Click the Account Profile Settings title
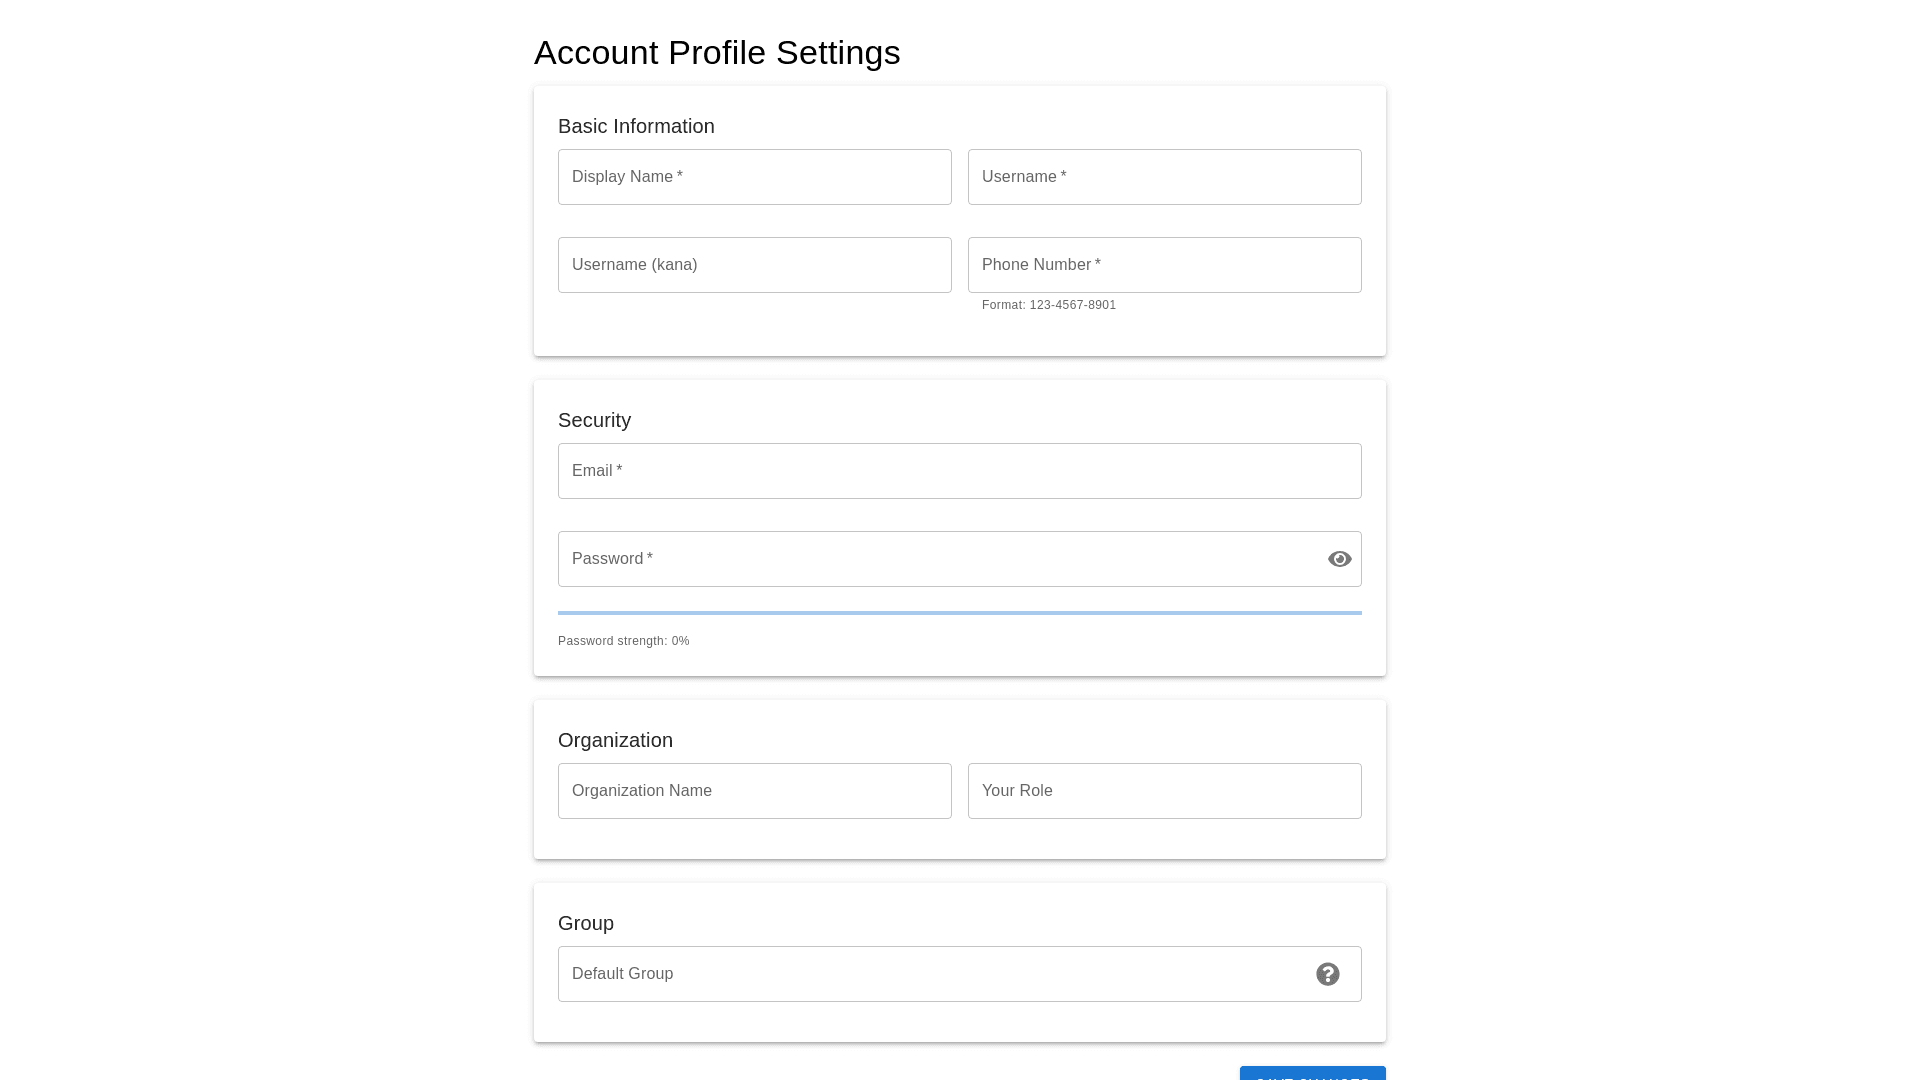1920x1080 pixels. [x=717, y=53]
